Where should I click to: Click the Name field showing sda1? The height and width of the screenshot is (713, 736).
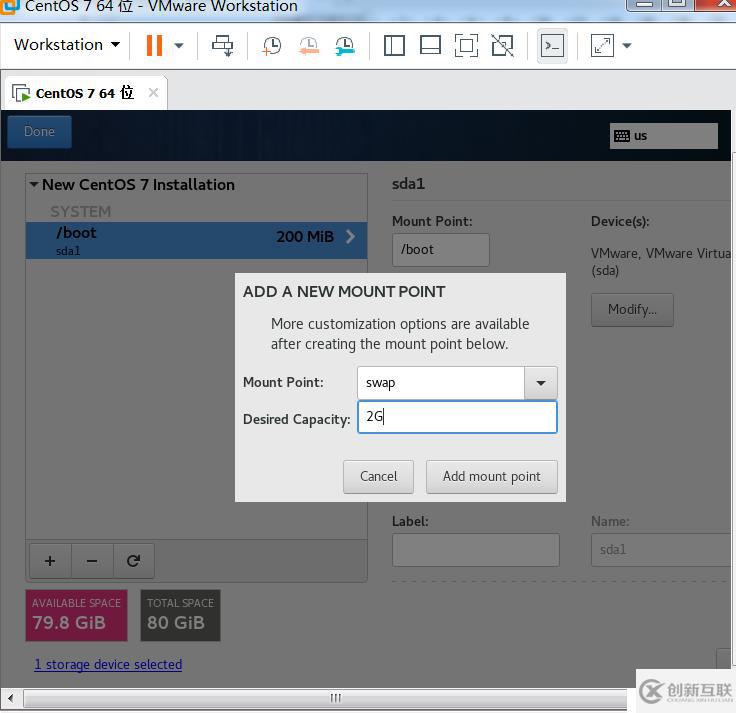pyautogui.click(x=662, y=550)
